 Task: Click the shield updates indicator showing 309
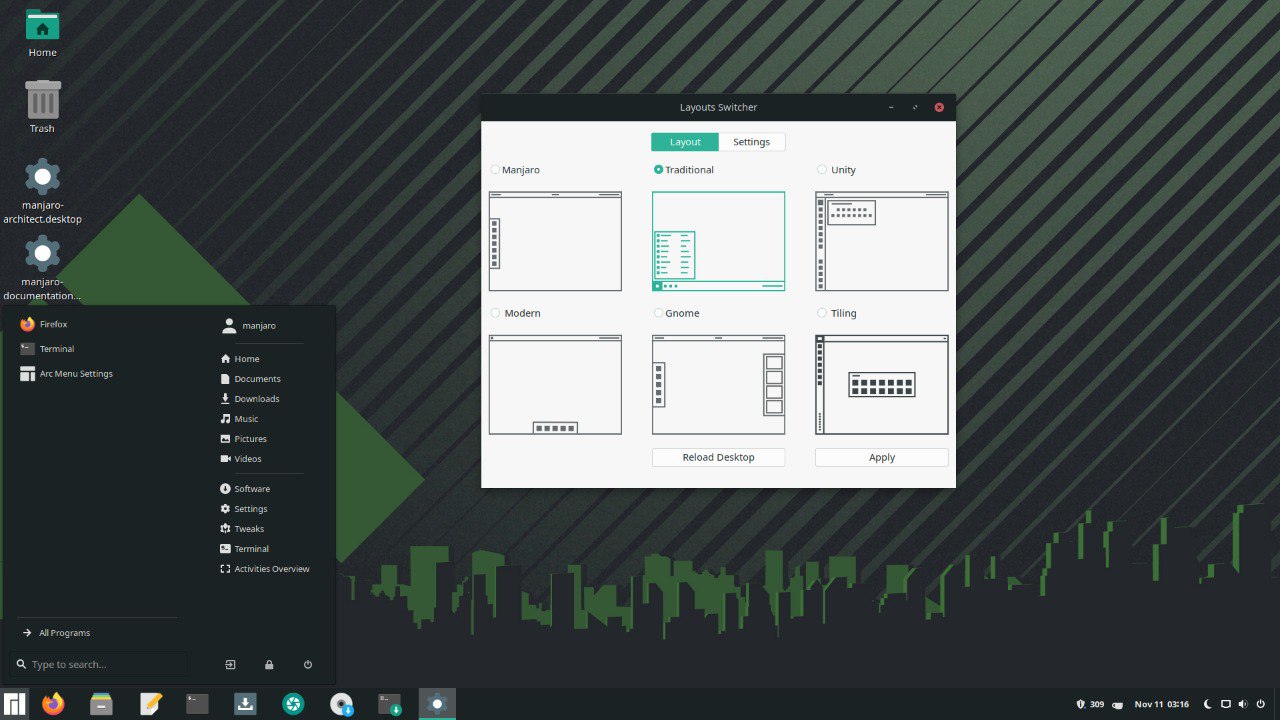(1090, 704)
